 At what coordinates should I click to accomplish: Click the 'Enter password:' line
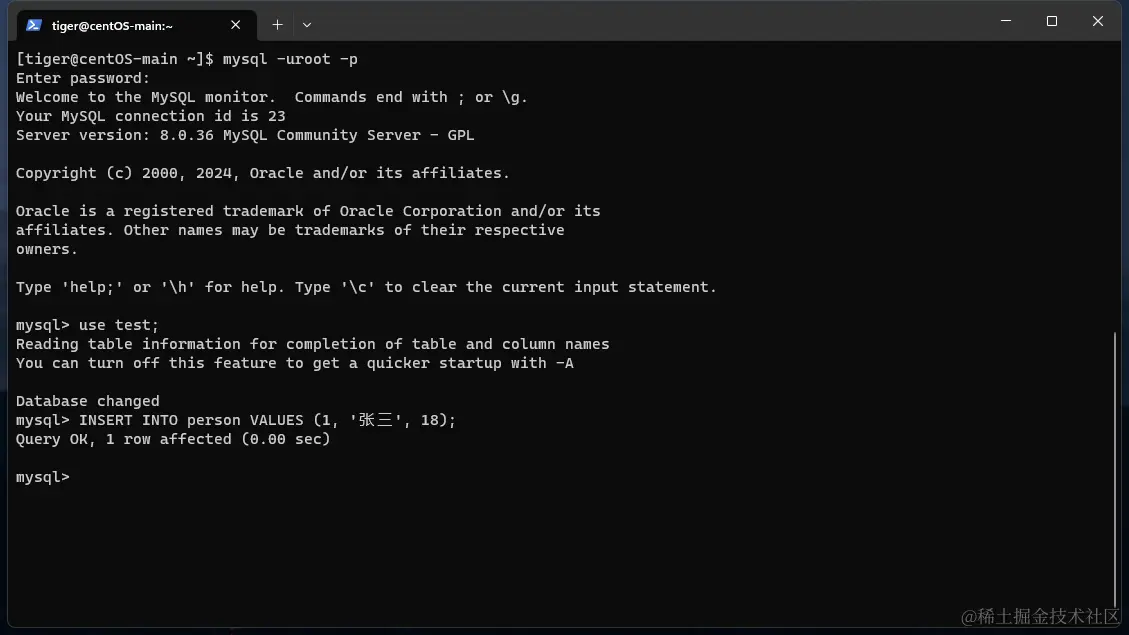tap(83, 78)
